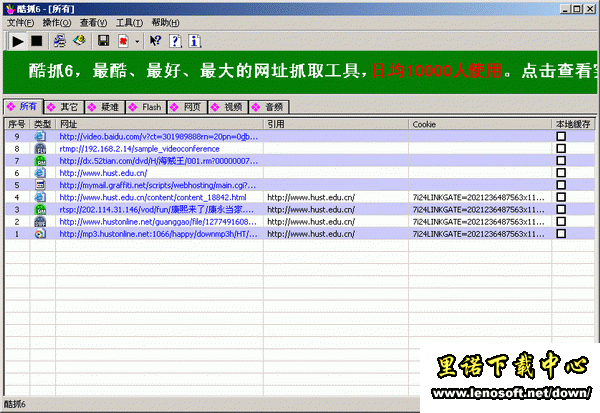Save the list with the floppy disk icon
Image resolution: width=600 pixels, height=413 pixels.
pyautogui.click(x=103, y=41)
